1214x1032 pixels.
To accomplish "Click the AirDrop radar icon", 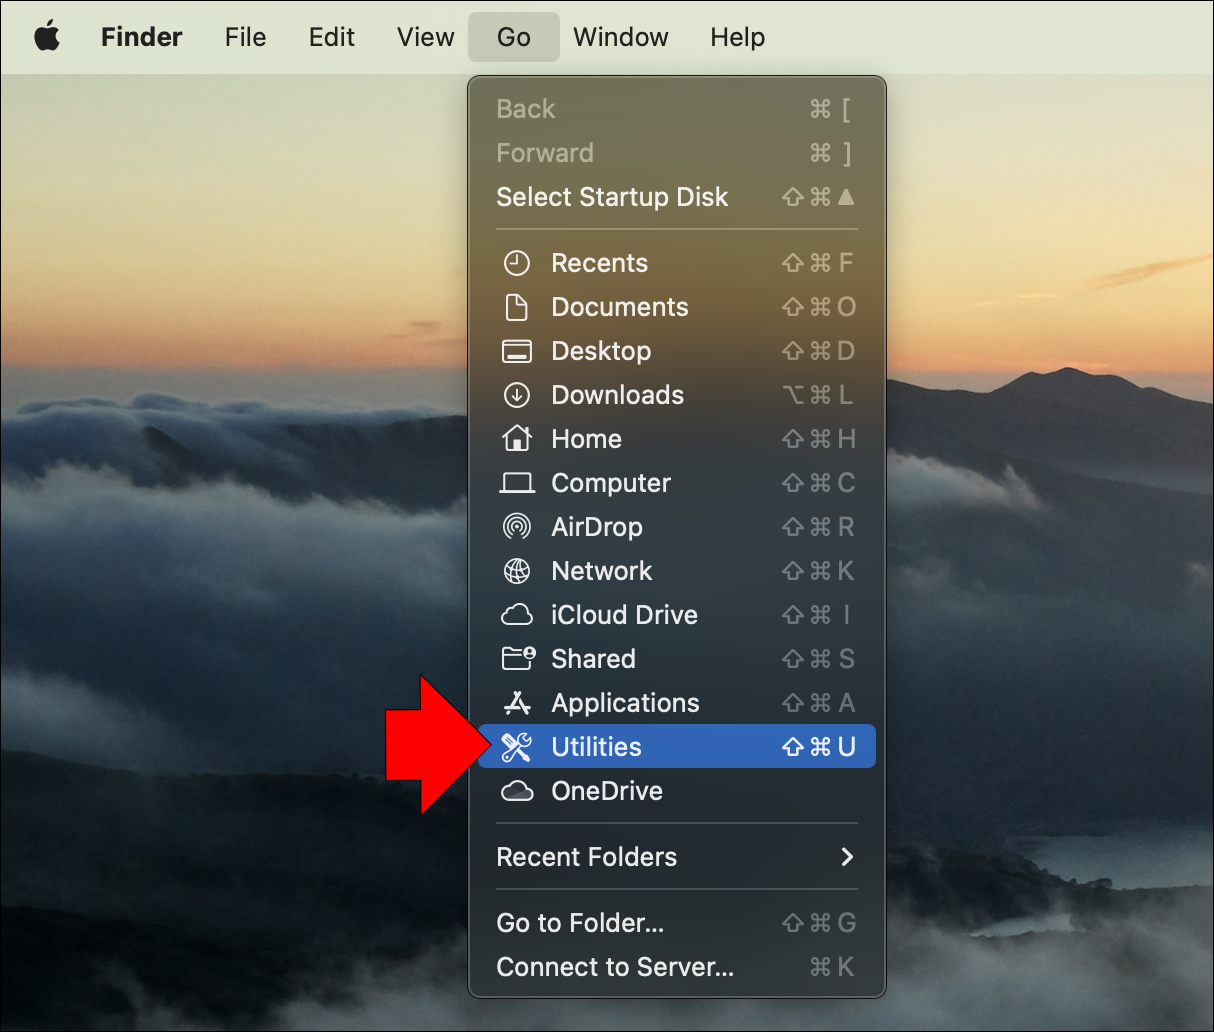I will click(516, 527).
